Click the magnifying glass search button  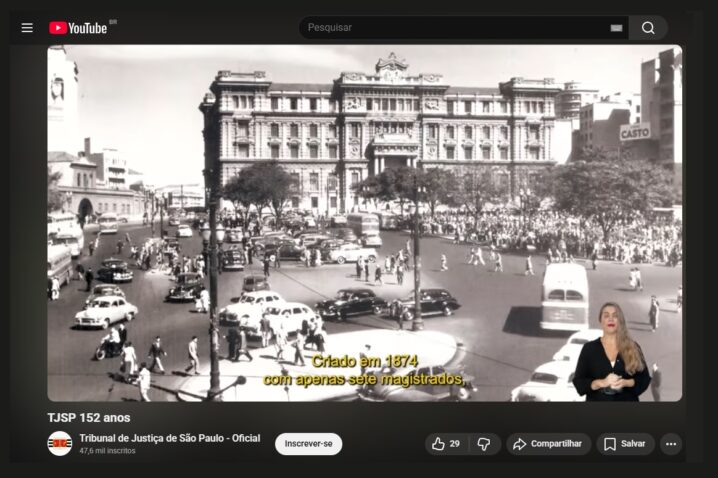(648, 28)
